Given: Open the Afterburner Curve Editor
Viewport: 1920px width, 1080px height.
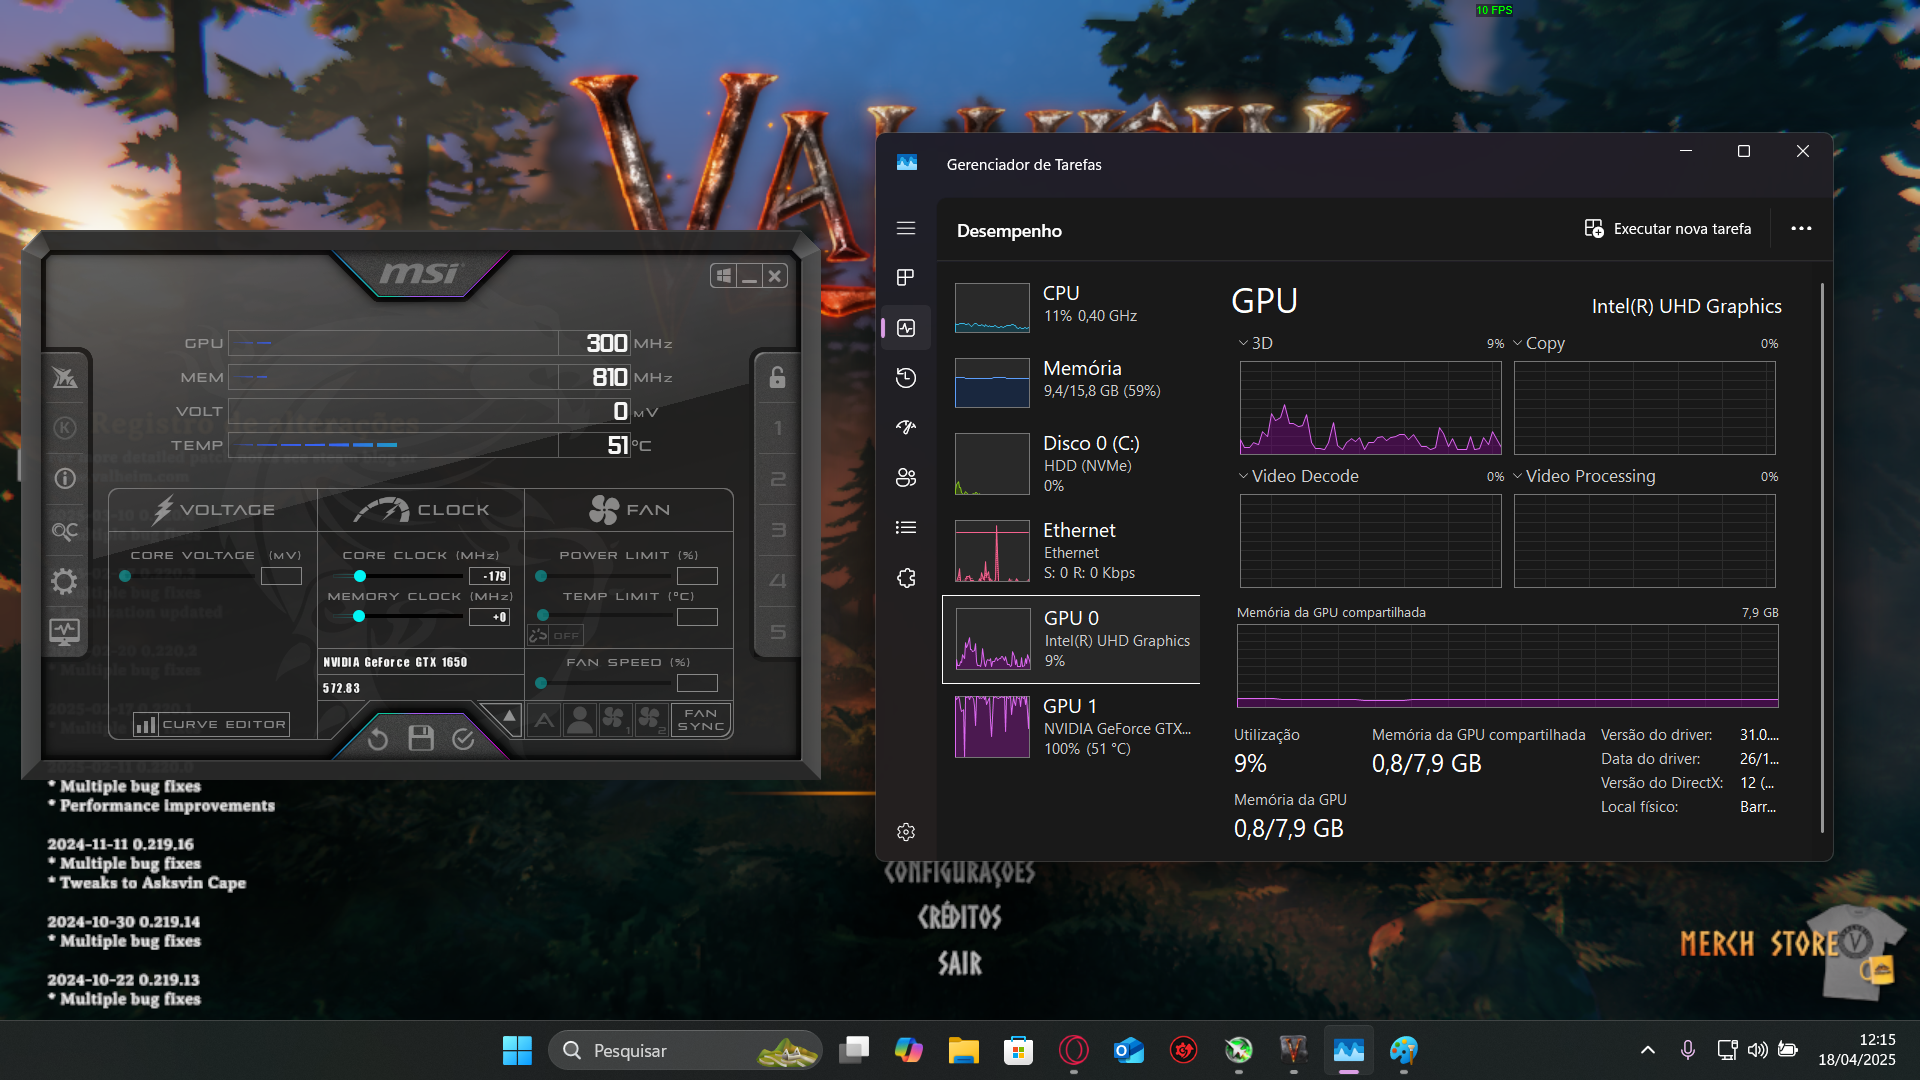Looking at the screenshot, I should coord(212,724).
